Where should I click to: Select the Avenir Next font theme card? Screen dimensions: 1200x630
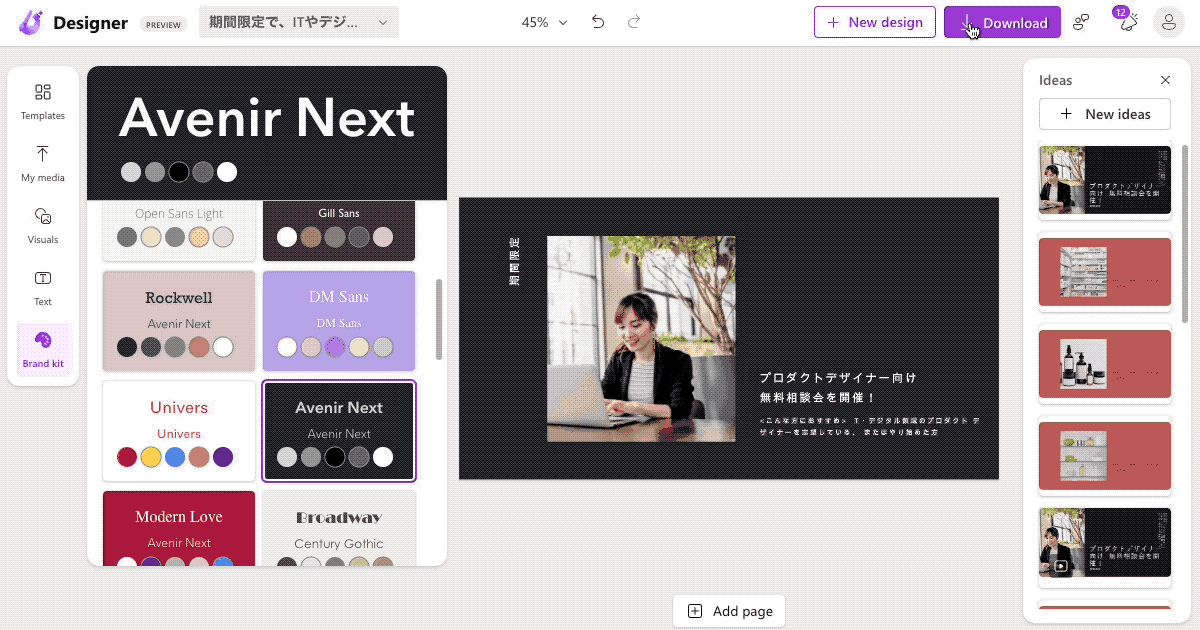[x=339, y=431]
